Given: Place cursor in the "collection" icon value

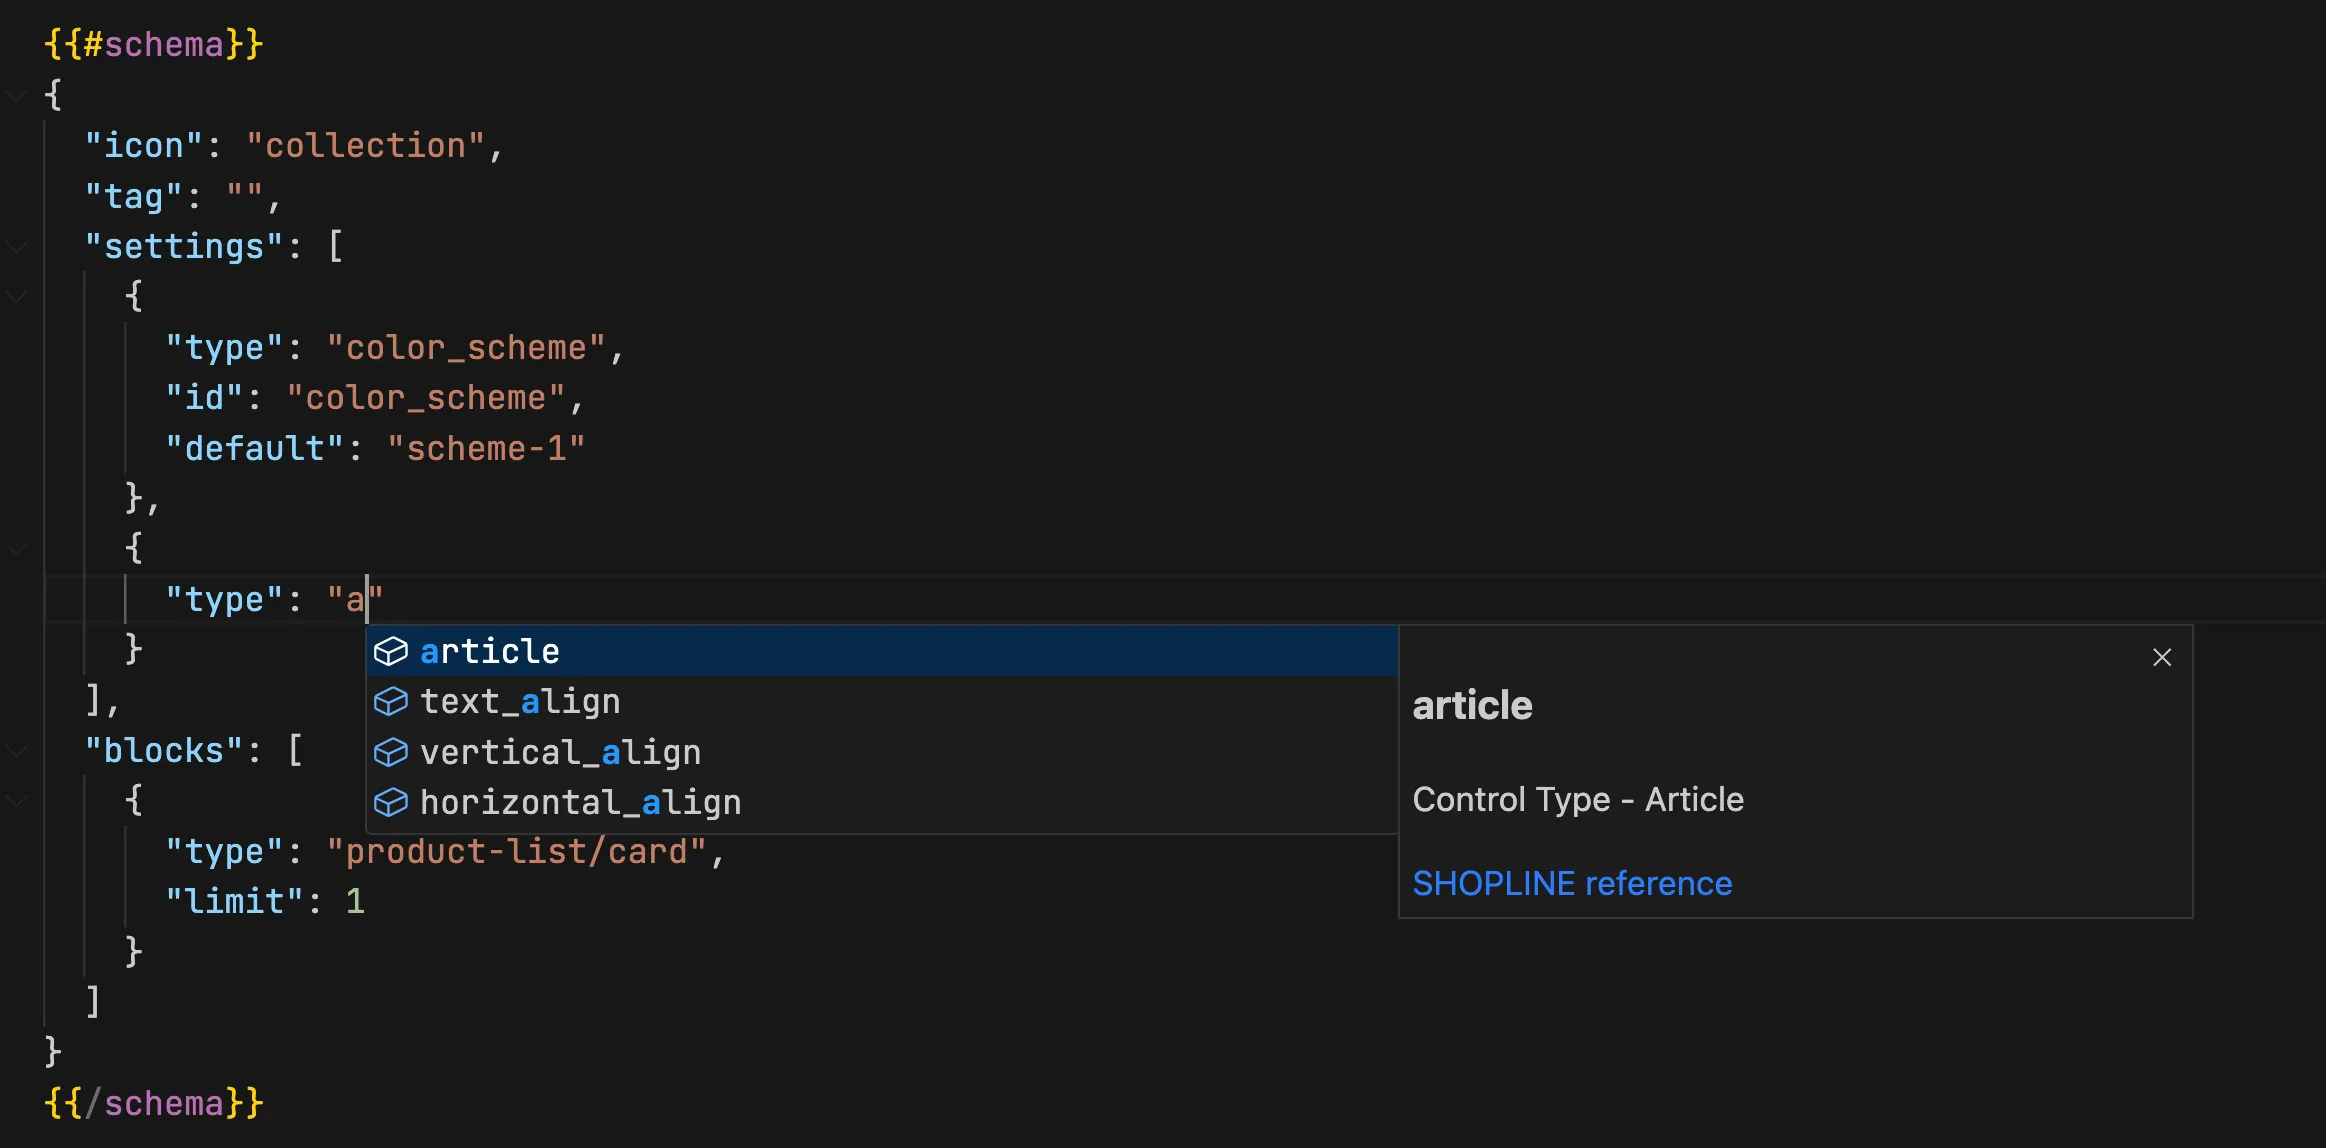Looking at the screenshot, I should pos(366,146).
